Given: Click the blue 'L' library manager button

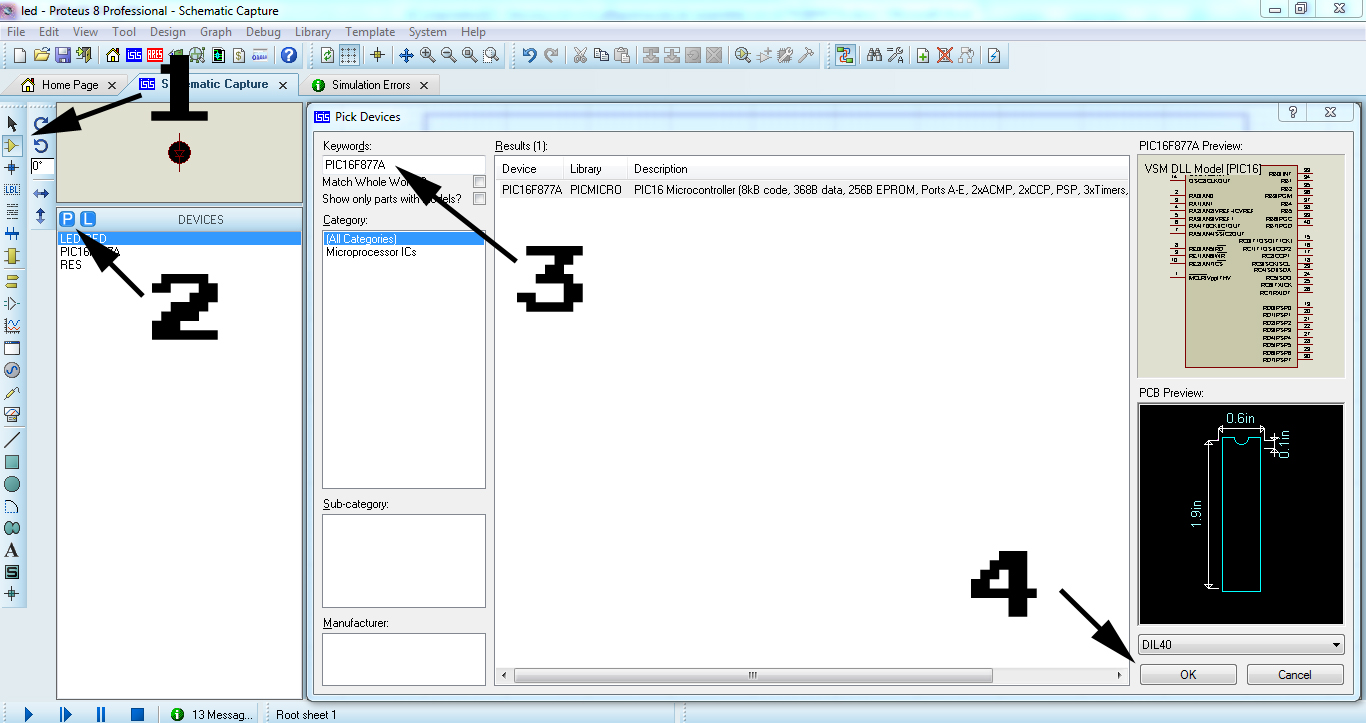Looking at the screenshot, I should pos(88,219).
